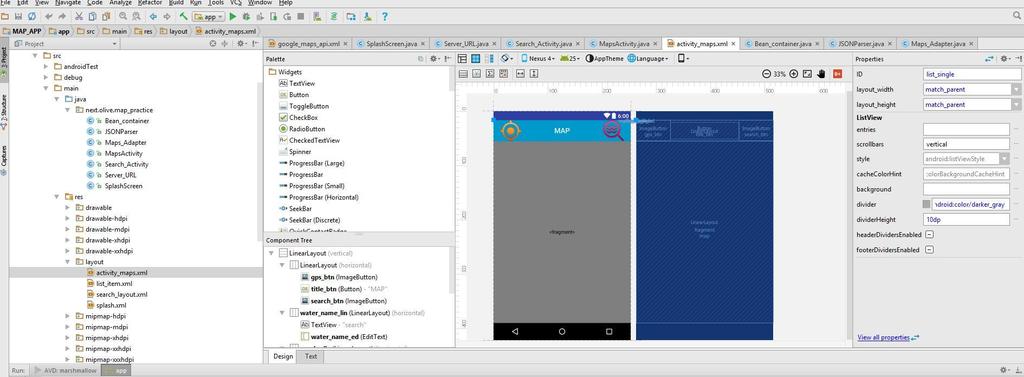The height and width of the screenshot is (377, 1024).
Task: Click the Synchronize refresh icon in toolbar
Action: coord(32,16)
